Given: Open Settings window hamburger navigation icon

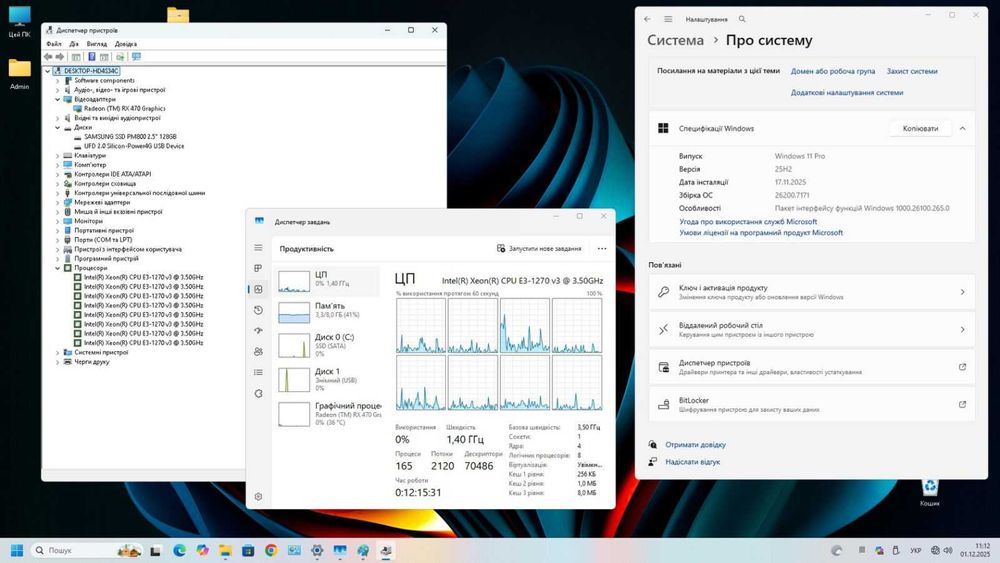Looking at the screenshot, I should pyautogui.click(x=668, y=19).
